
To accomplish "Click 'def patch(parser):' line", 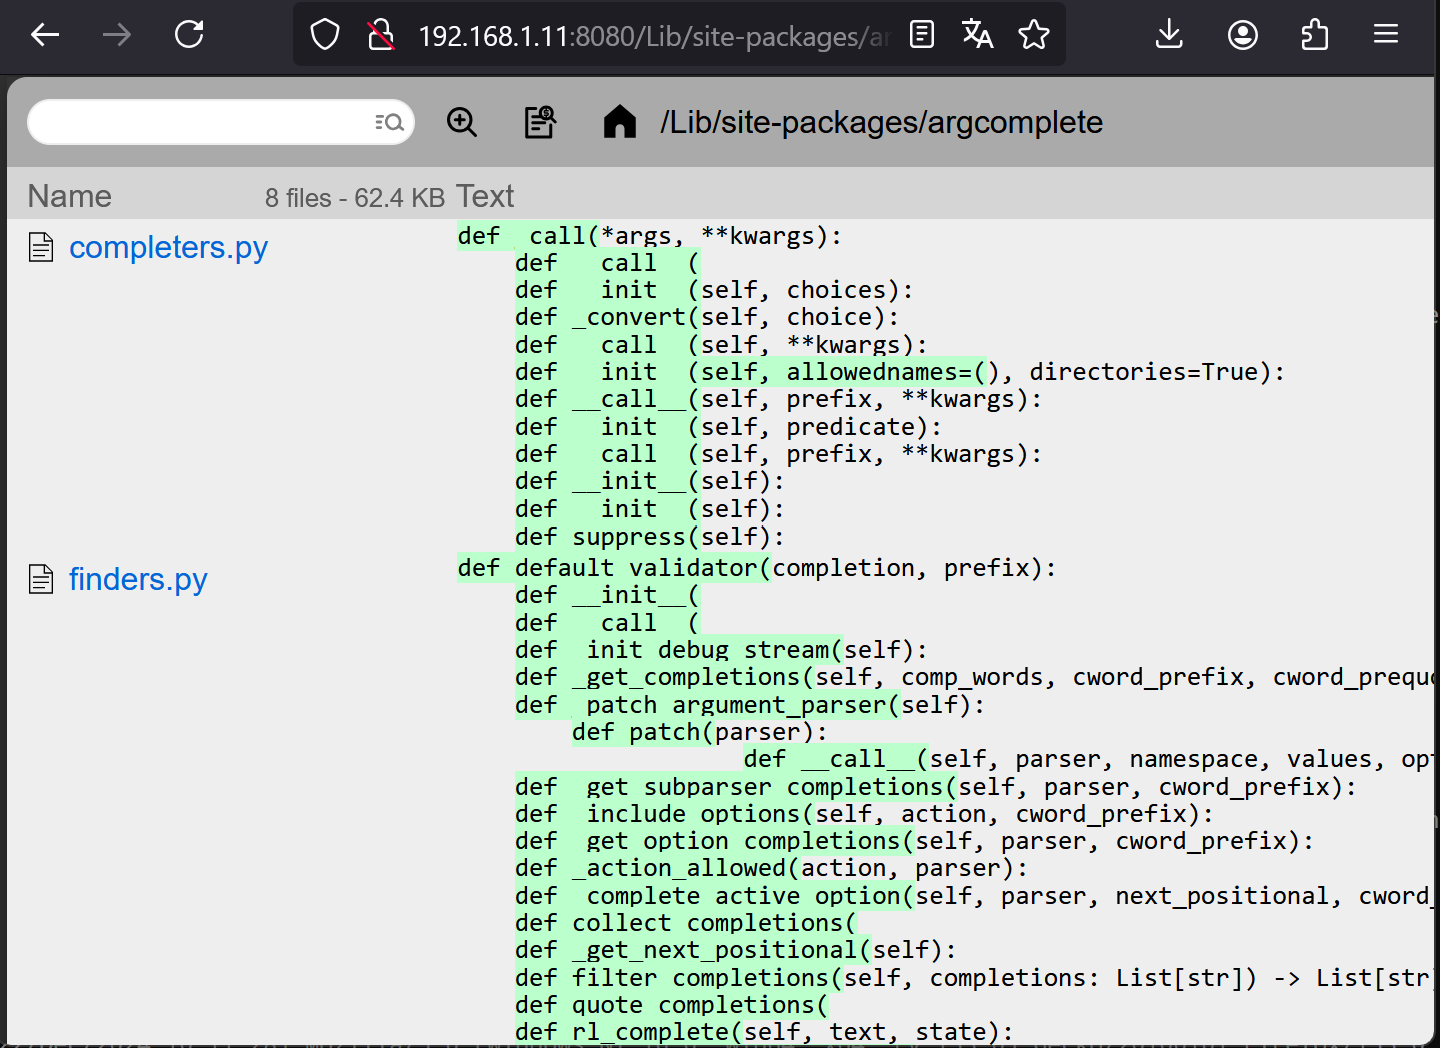I will tap(700, 732).
